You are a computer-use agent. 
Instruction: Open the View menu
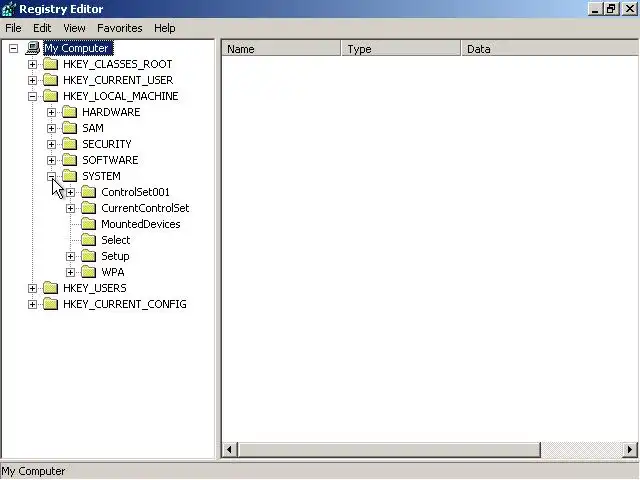click(74, 28)
